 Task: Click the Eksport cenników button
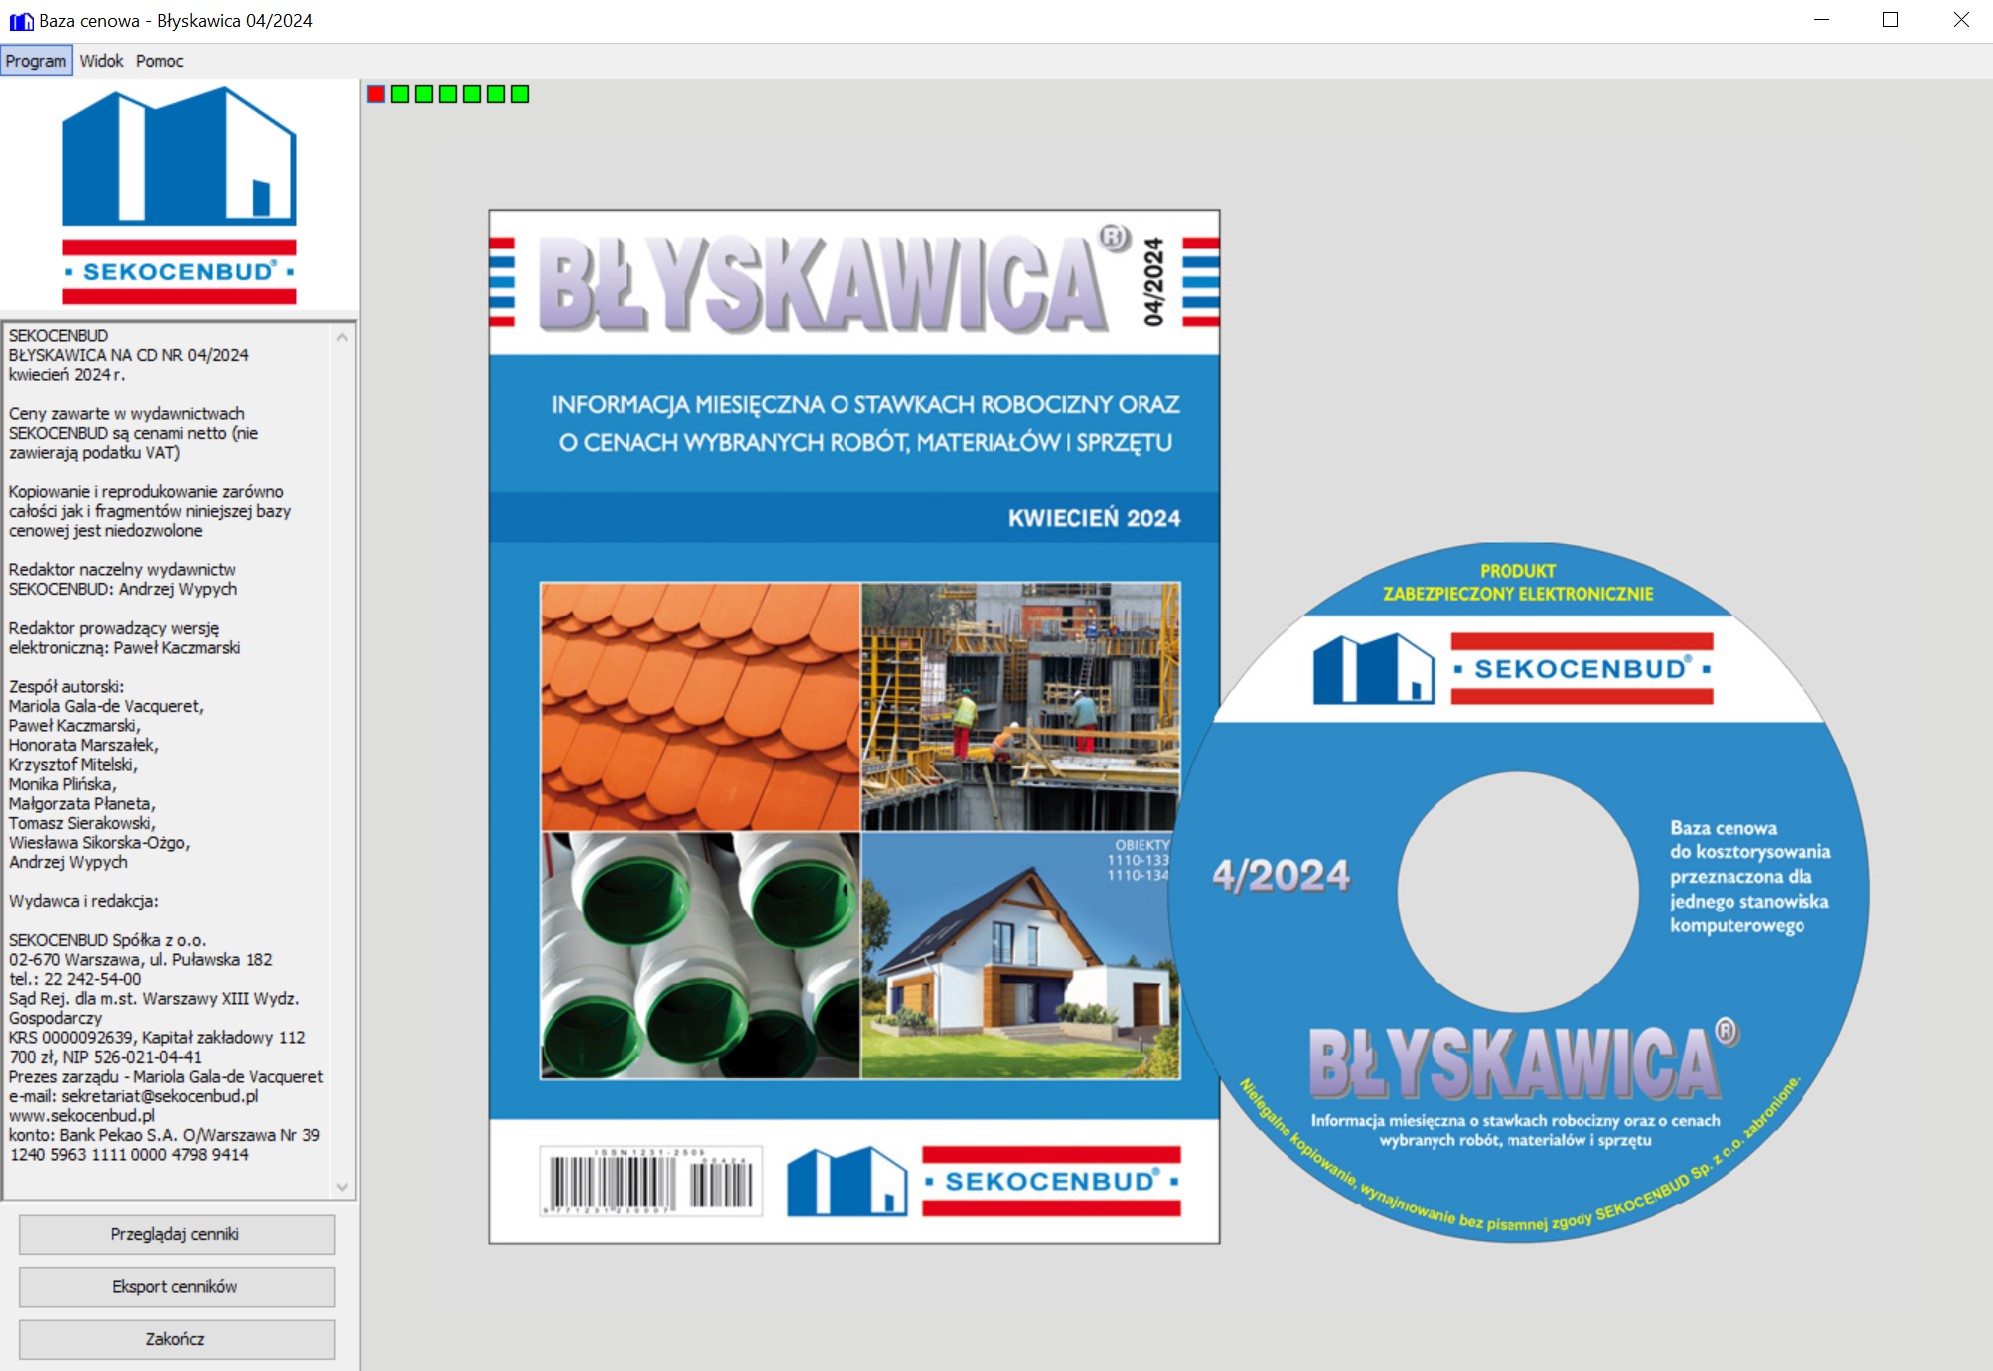[x=177, y=1286]
